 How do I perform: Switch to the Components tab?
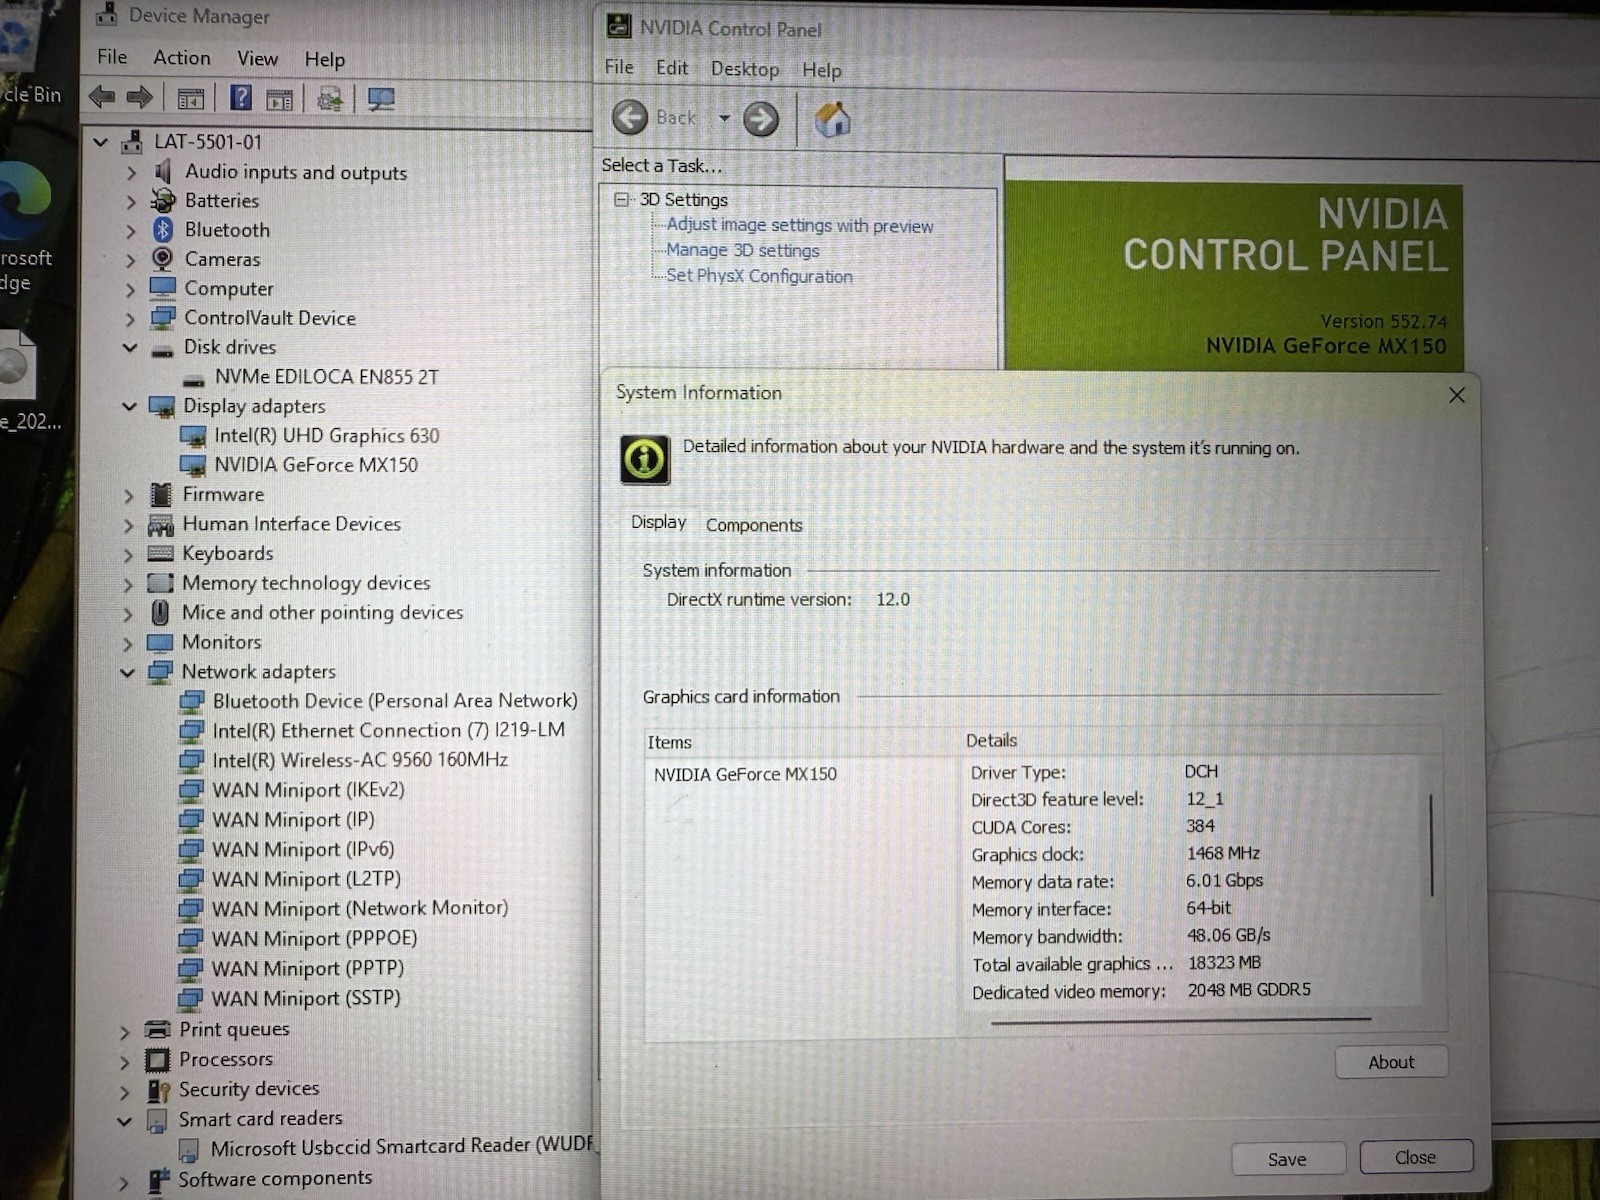(x=754, y=525)
